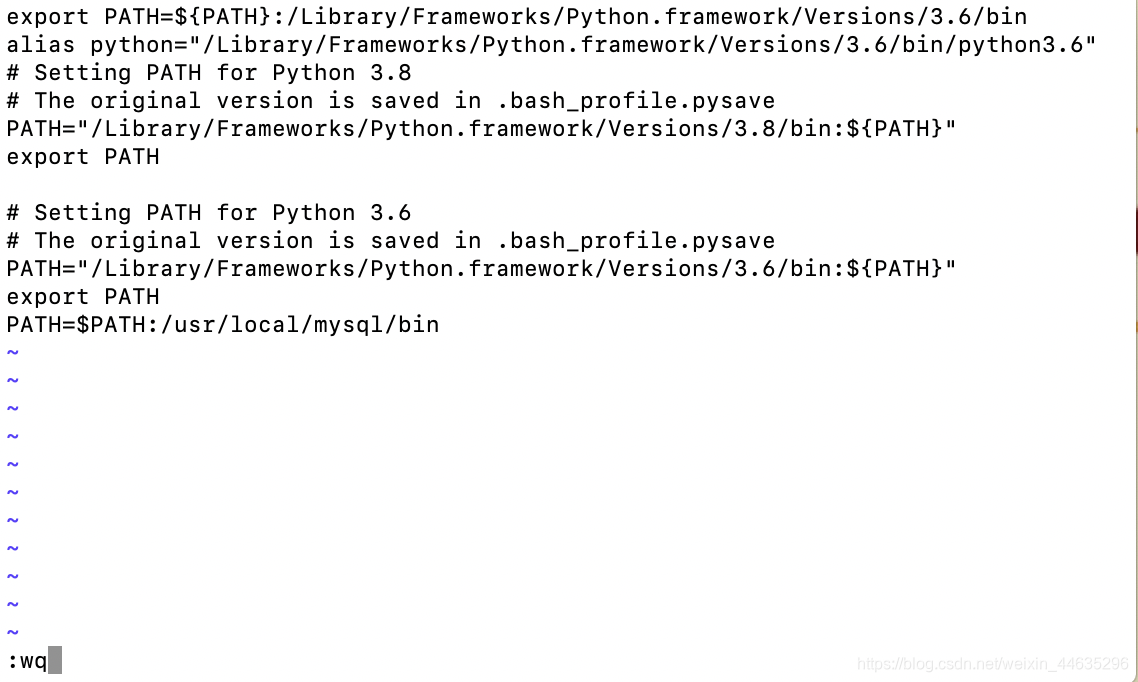Click the first 'export PATH' line
Viewport: 1138px width, 682px height.
[x=83, y=157]
